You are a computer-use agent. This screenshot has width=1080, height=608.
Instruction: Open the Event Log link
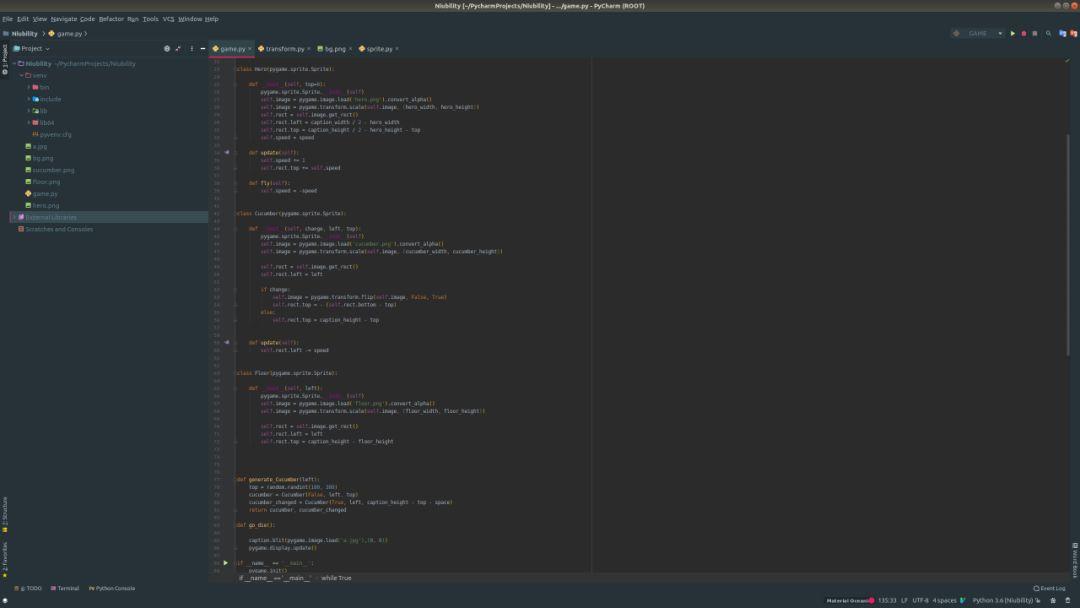1049,588
